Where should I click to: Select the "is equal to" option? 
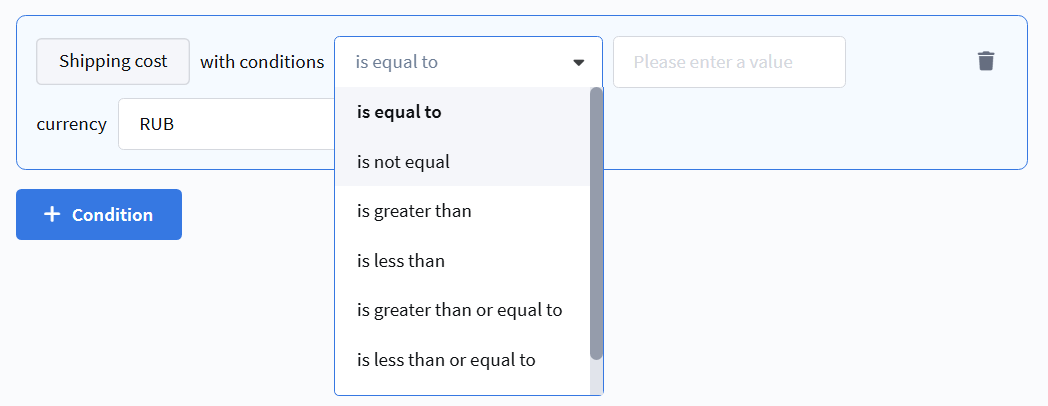tap(399, 112)
